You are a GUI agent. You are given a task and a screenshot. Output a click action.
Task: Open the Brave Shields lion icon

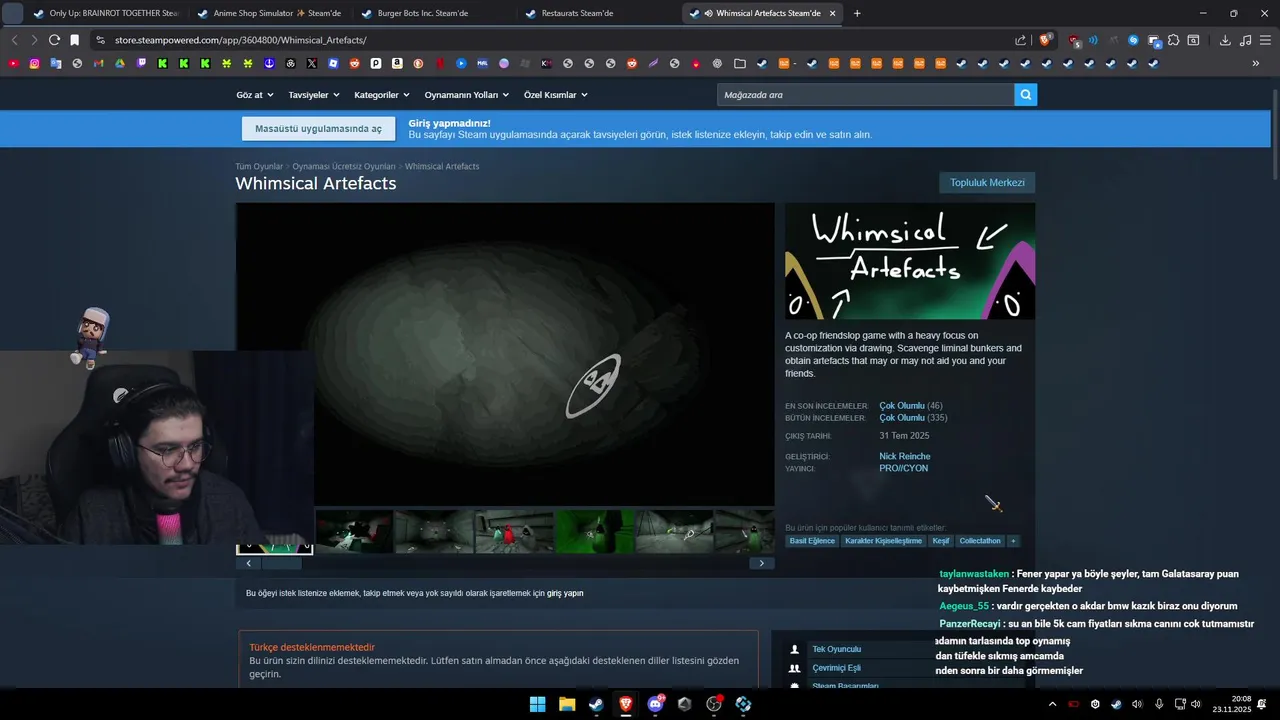(x=1045, y=40)
